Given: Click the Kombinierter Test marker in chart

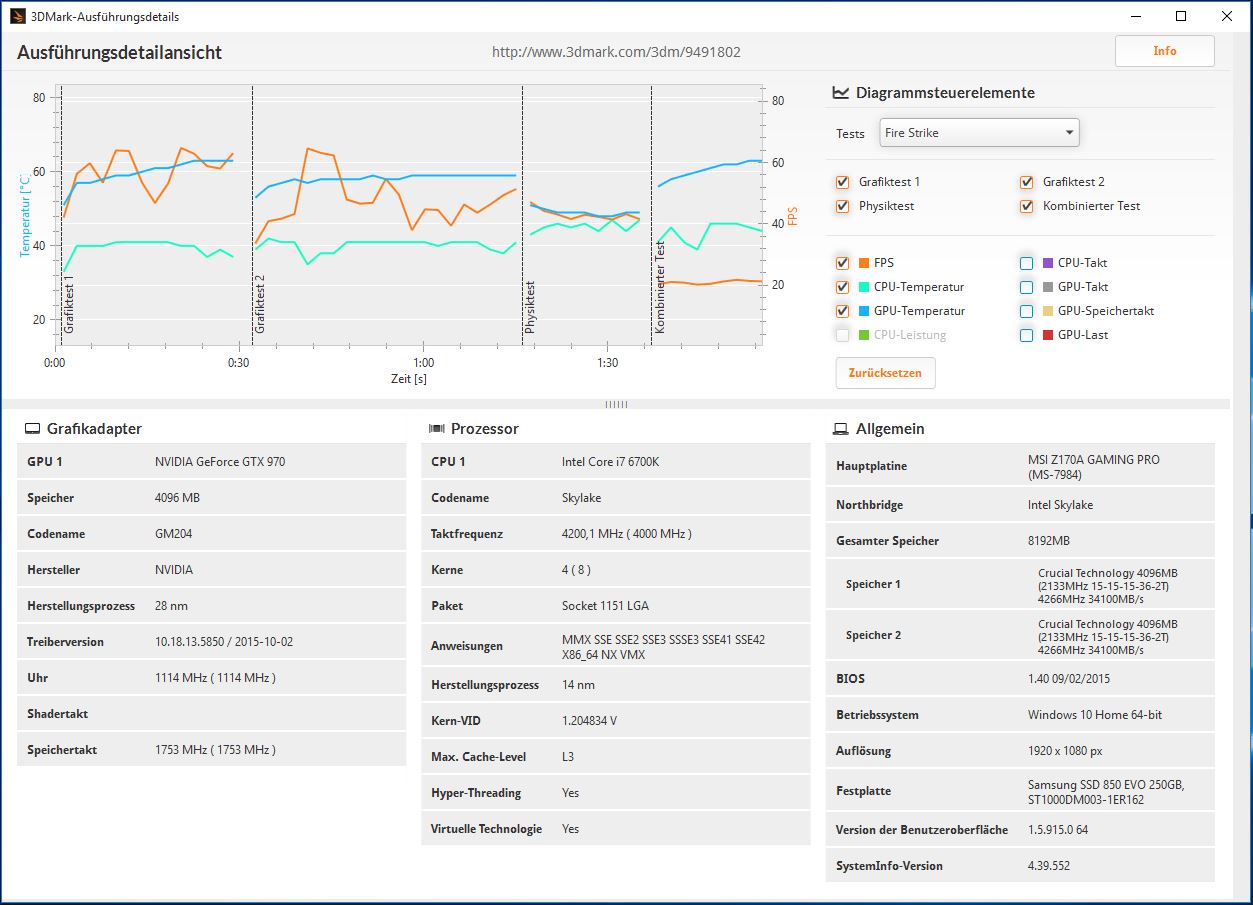Looking at the screenshot, I should click(660, 287).
